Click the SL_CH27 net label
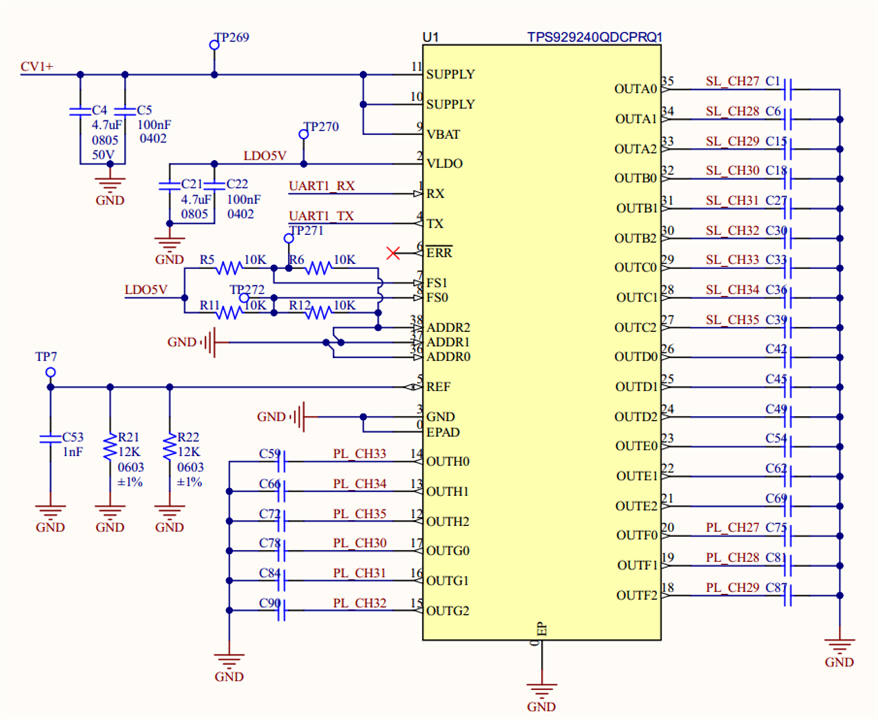Image resolution: width=878 pixels, height=720 pixels. (732, 82)
